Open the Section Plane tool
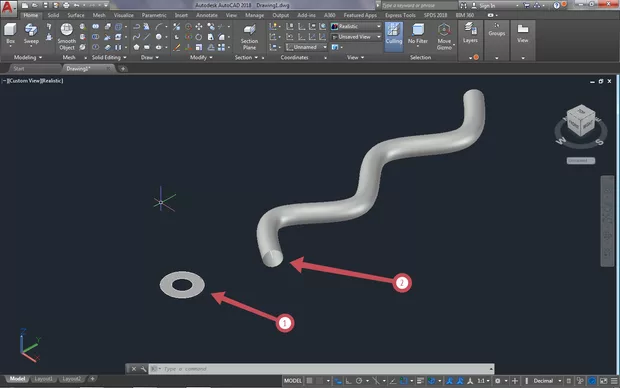Viewport: 620px width, 388px height. coord(249,37)
